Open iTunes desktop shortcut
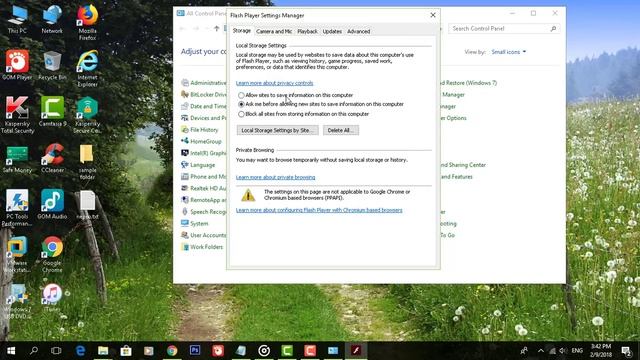Screen dimensions: 640x360 52,298
